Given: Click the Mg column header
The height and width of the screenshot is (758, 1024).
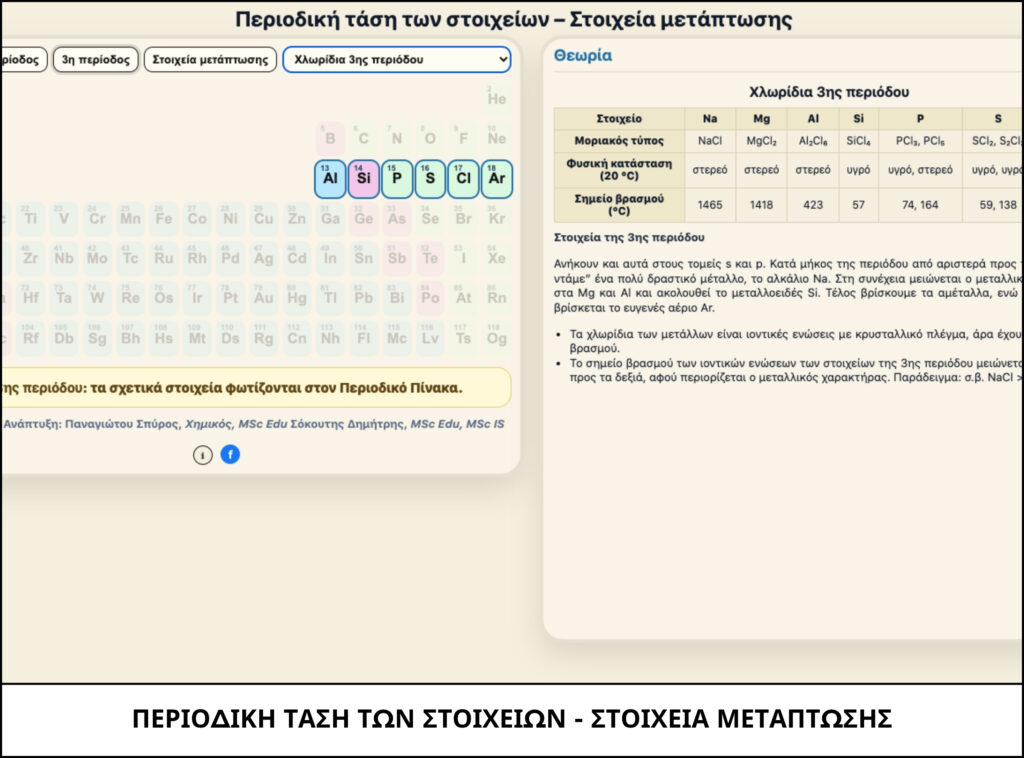Looking at the screenshot, I should [x=761, y=119].
